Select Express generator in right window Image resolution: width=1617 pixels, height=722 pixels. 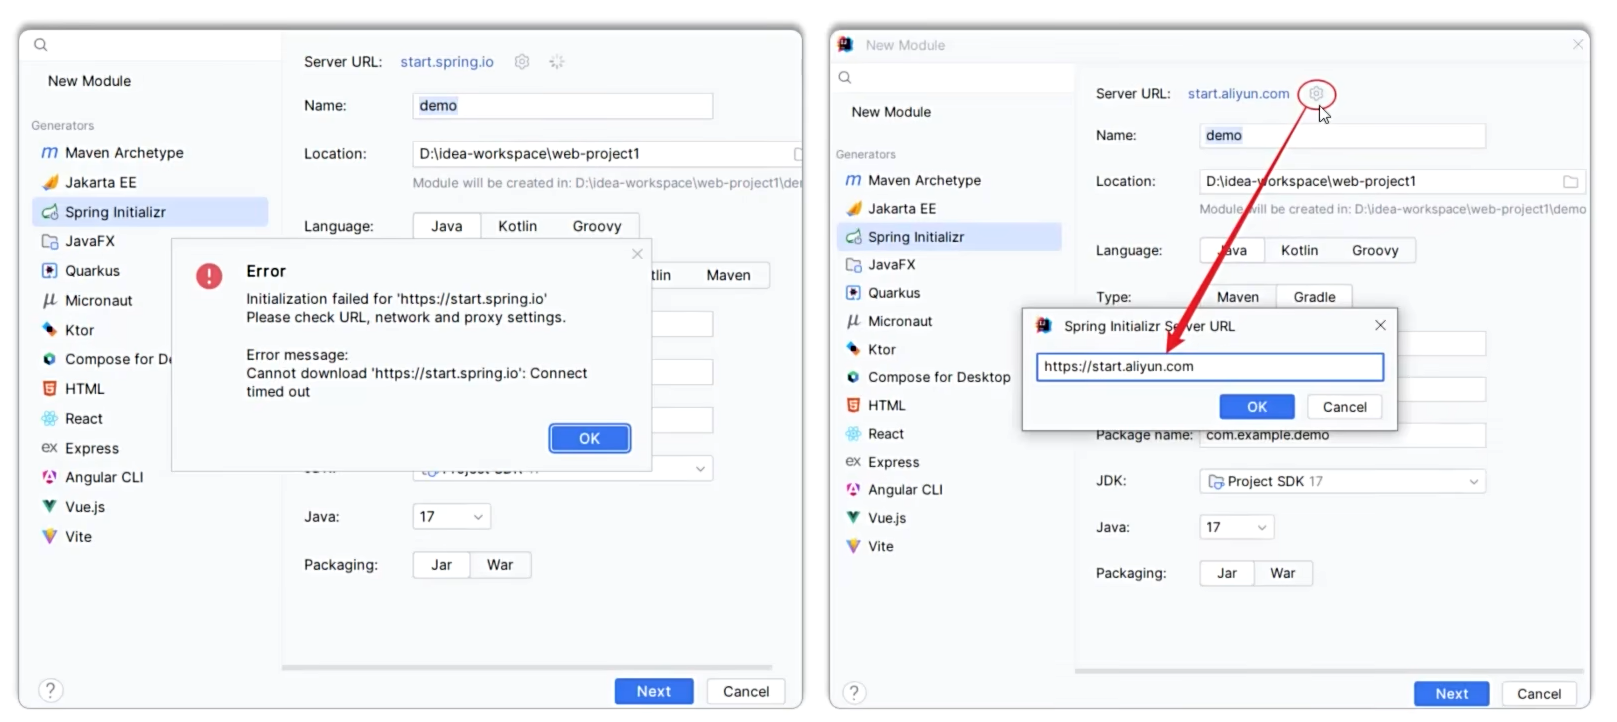click(x=948, y=462)
